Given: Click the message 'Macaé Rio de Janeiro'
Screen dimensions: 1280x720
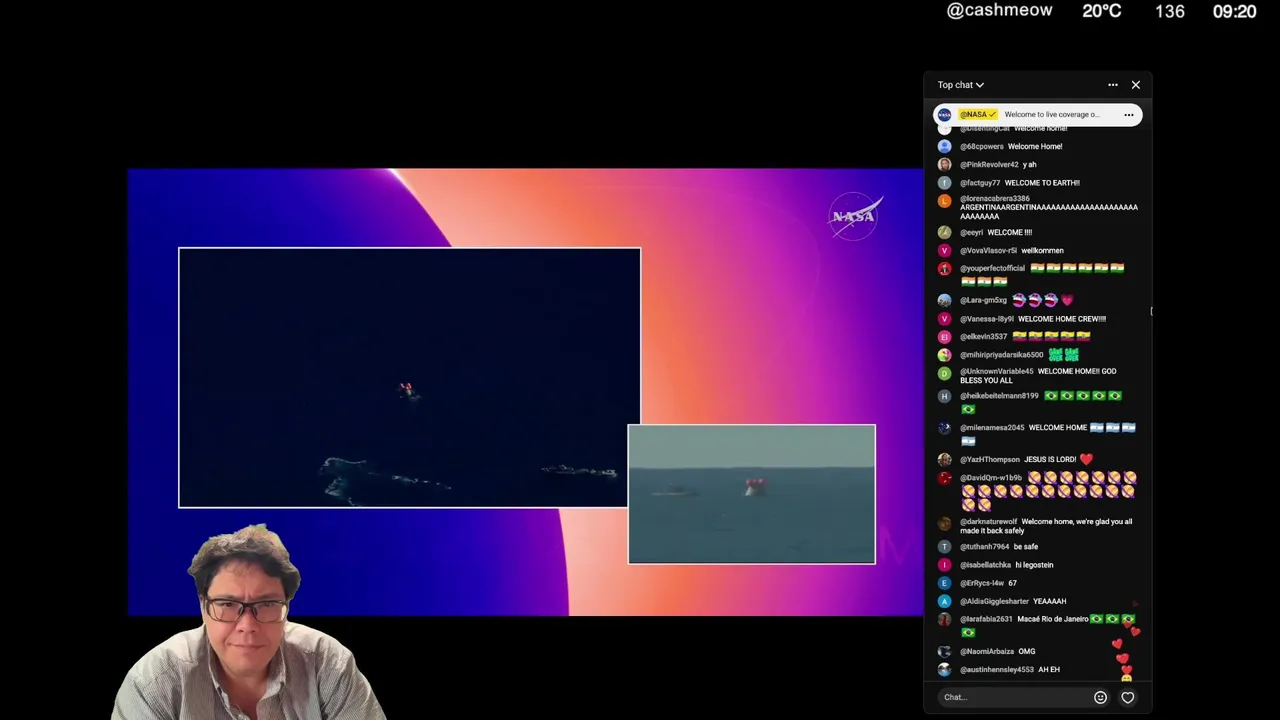Looking at the screenshot, I should click(1053, 619).
